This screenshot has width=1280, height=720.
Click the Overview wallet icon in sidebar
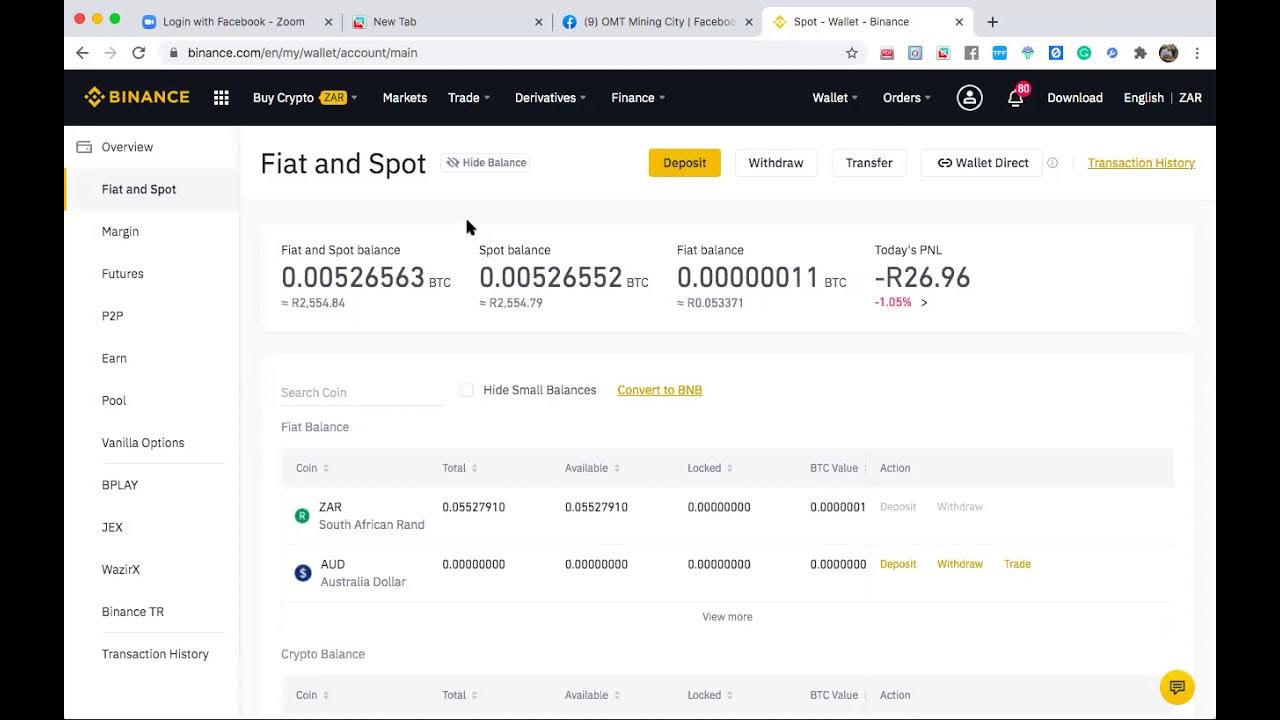[84, 147]
